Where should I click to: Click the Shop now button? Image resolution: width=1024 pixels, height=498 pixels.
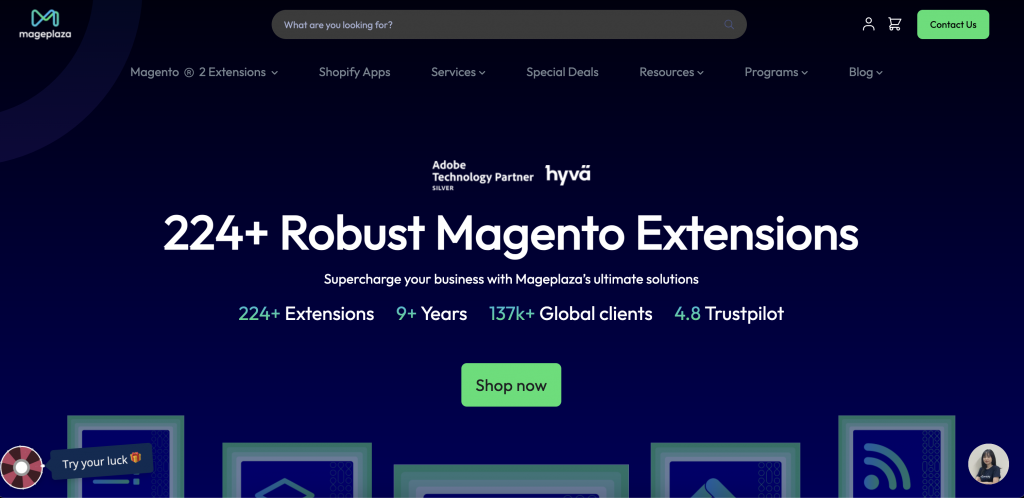tap(511, 385)
